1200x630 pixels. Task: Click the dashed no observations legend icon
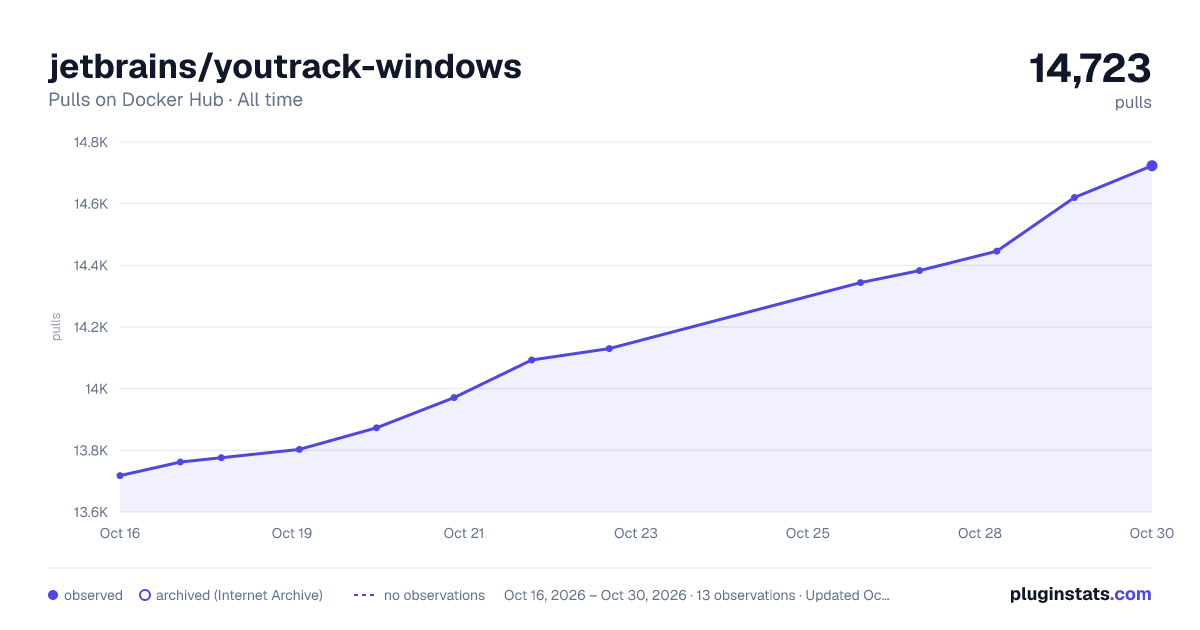click(x=364, y=595)
